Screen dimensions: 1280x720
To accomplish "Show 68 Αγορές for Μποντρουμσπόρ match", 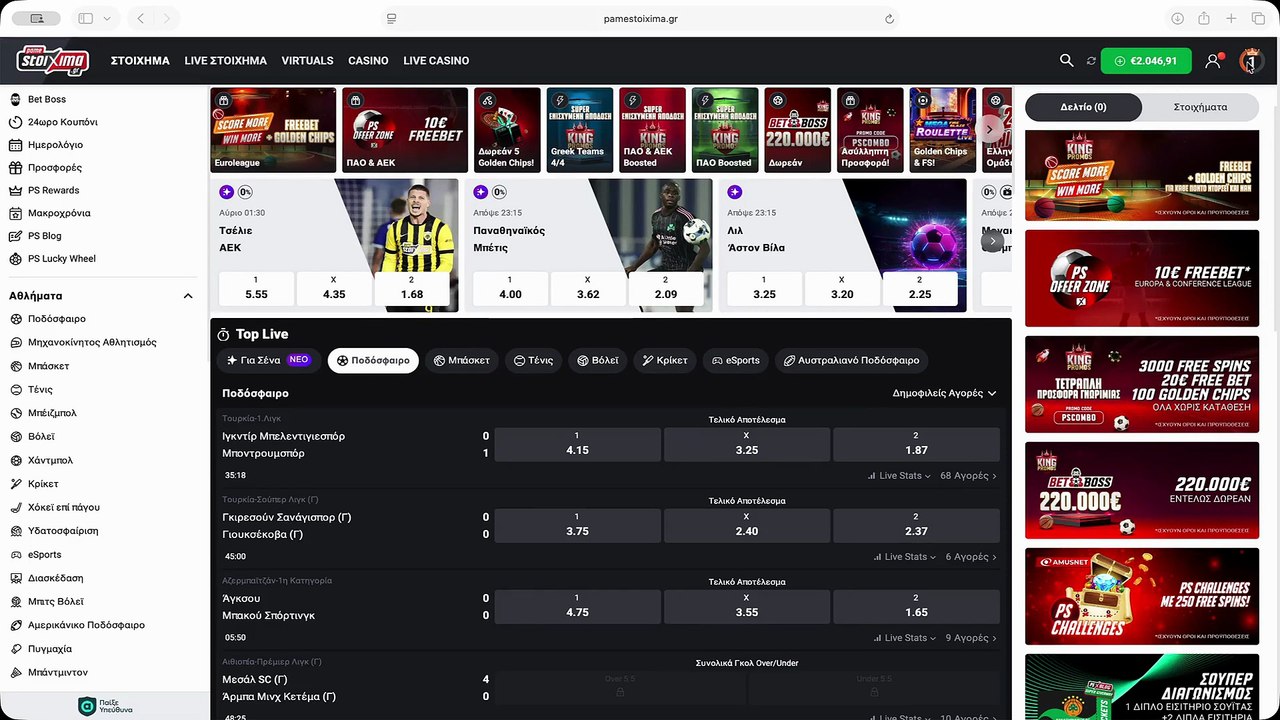I will (968, 476).
